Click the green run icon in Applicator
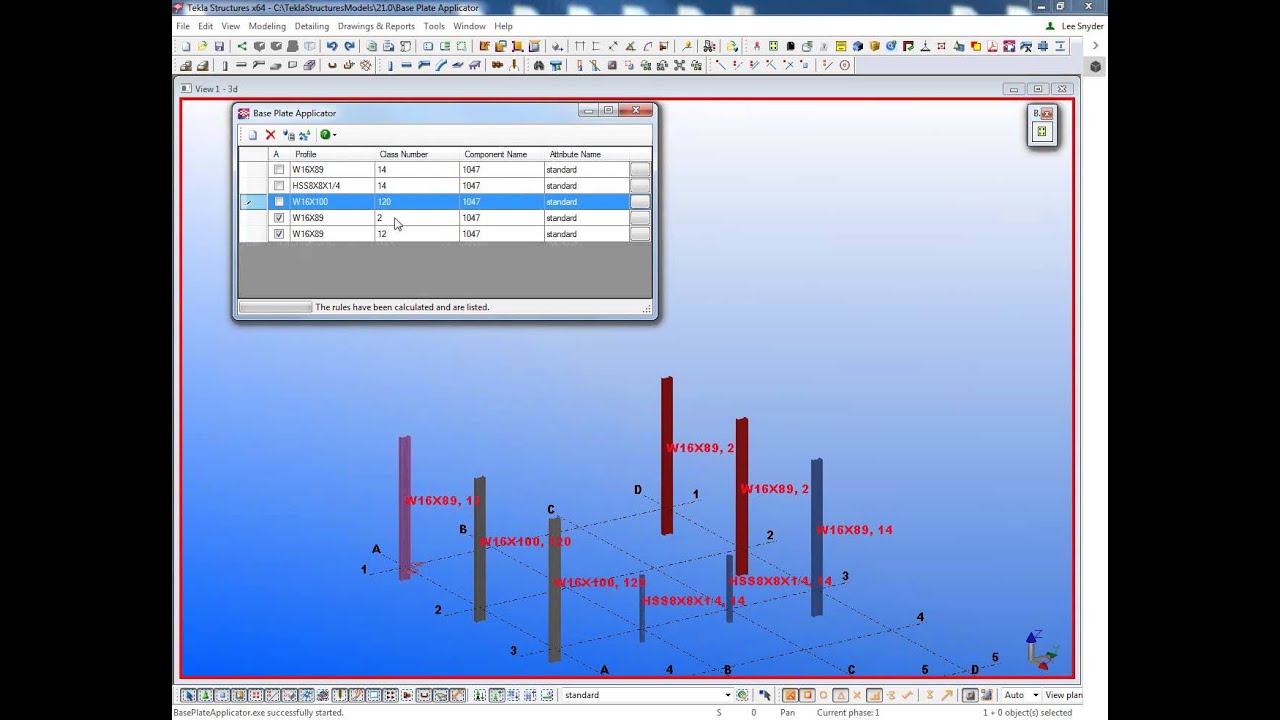The width and height of the screenshot is (1280, 720). coord(325,135)
